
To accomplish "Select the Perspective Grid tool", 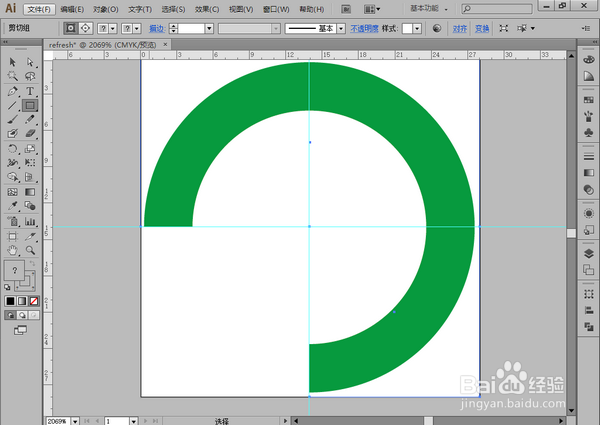I will tap(30, 177).
